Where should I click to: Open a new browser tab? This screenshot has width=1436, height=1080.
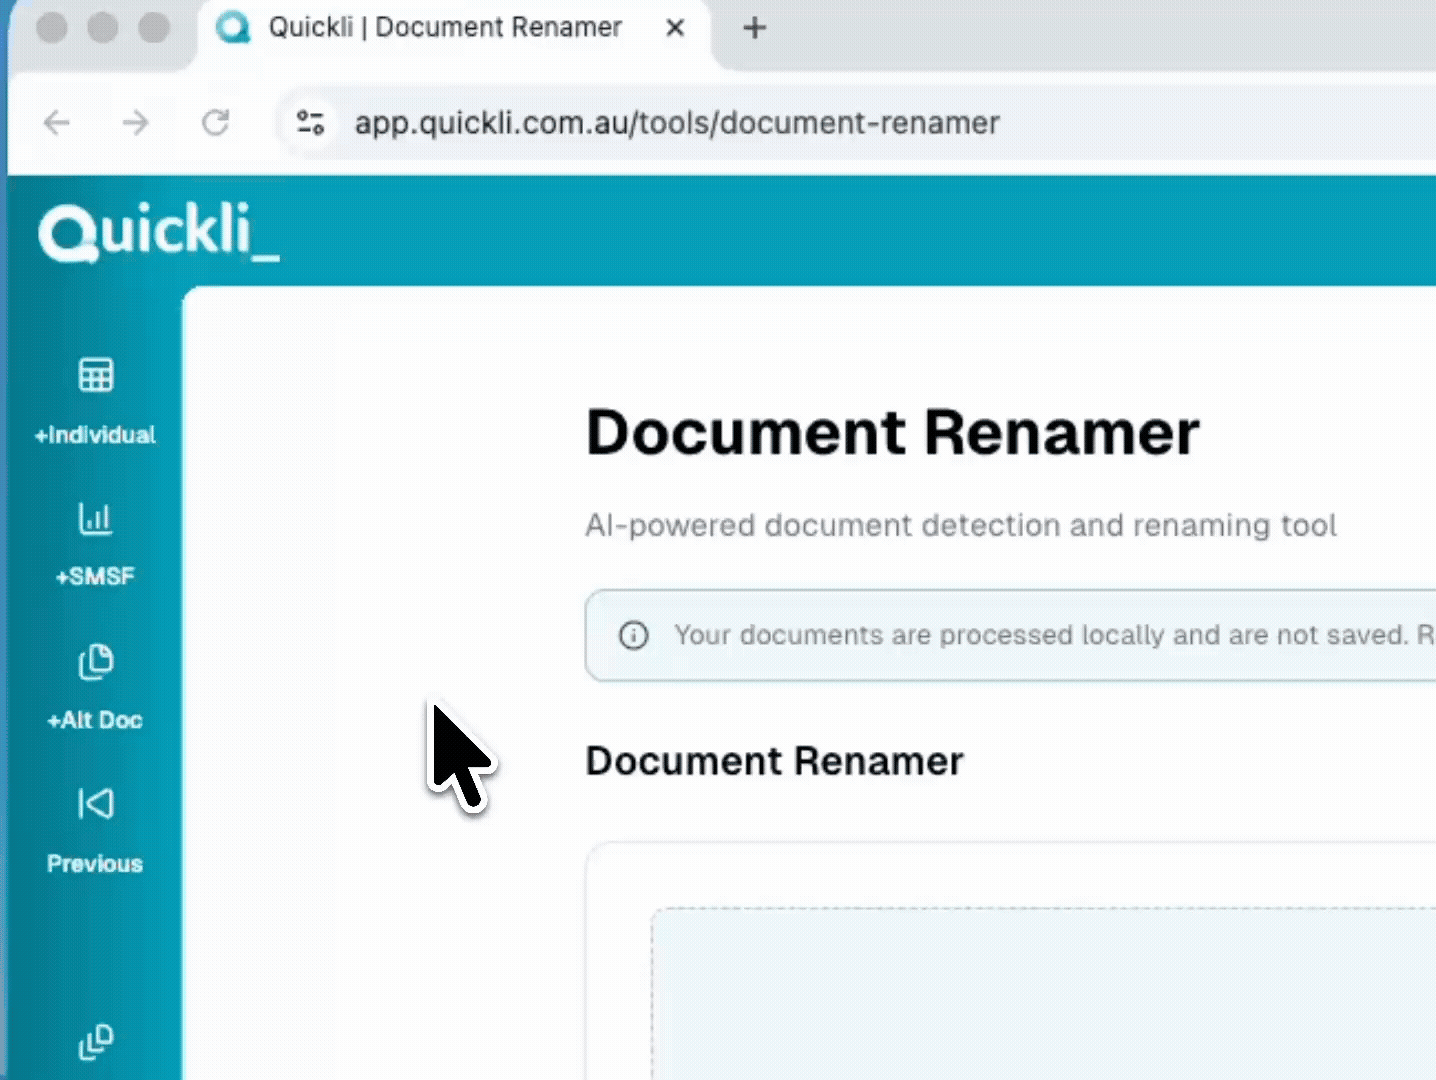point(753,28)
